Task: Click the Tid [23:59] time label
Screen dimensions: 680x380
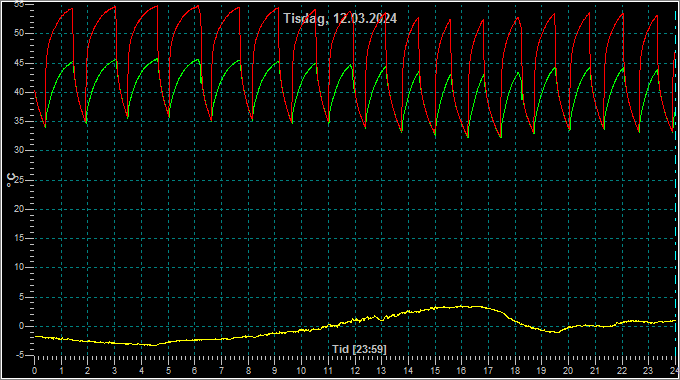Action: pos(359,349)
